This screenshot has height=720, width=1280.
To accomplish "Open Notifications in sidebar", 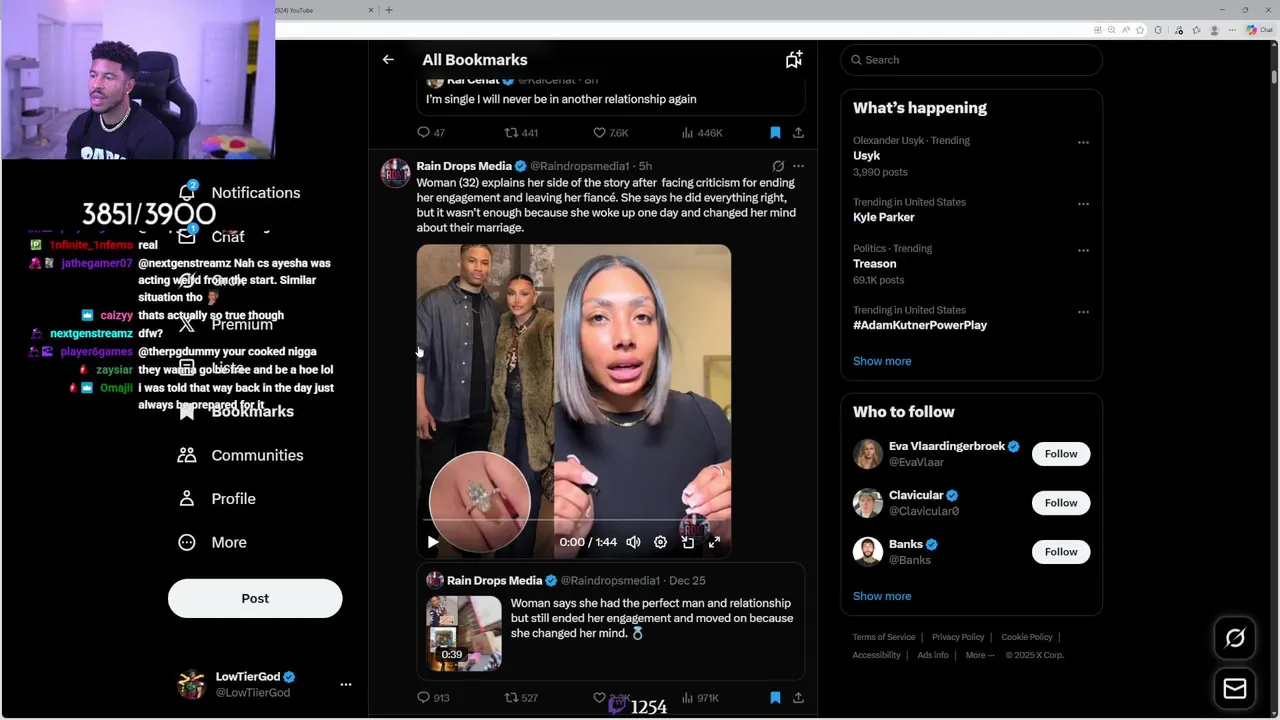I will click(240, 192).
